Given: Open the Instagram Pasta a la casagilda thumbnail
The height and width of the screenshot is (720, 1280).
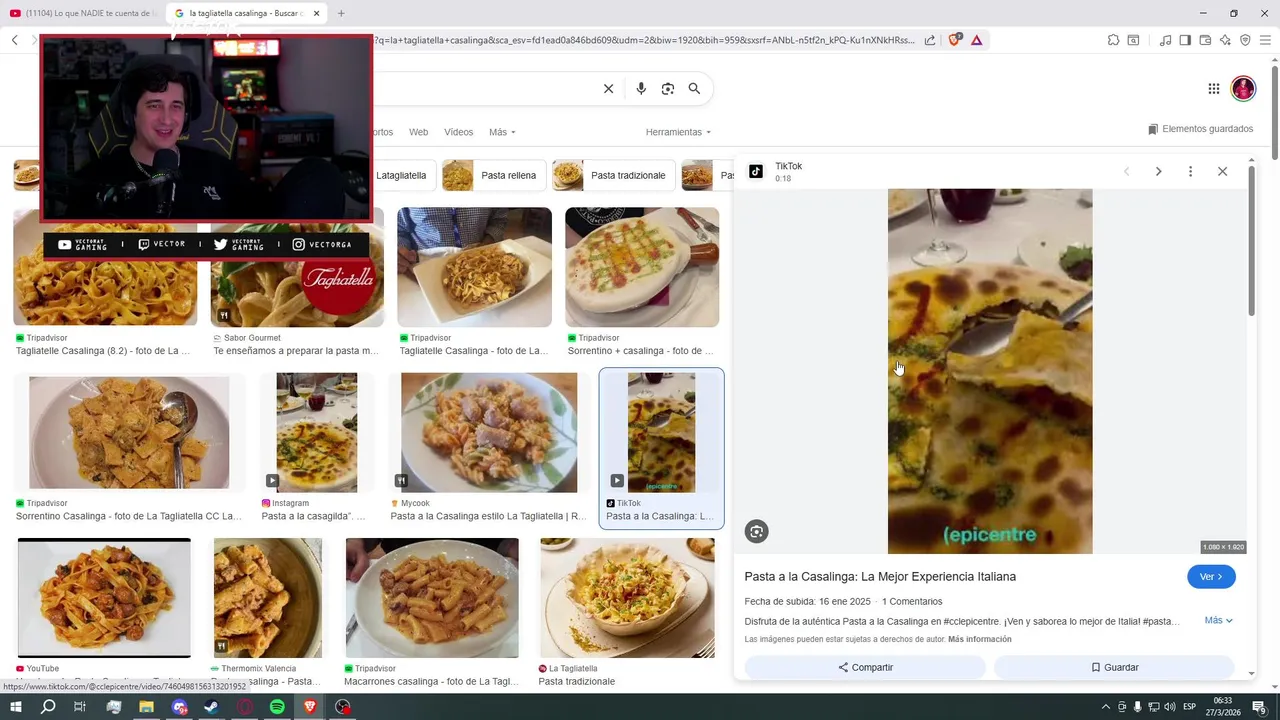Looking at the screenshot, I should click(316, 432).
